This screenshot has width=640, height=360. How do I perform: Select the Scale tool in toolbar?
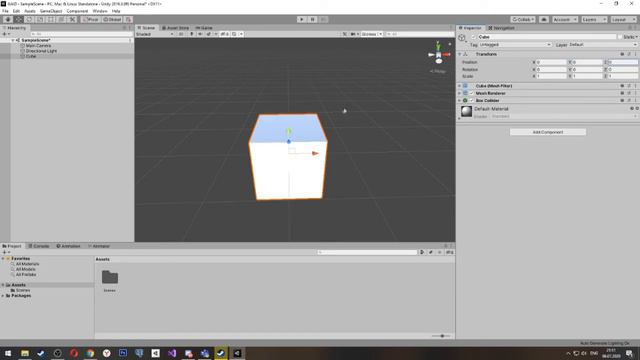(40, 19)
